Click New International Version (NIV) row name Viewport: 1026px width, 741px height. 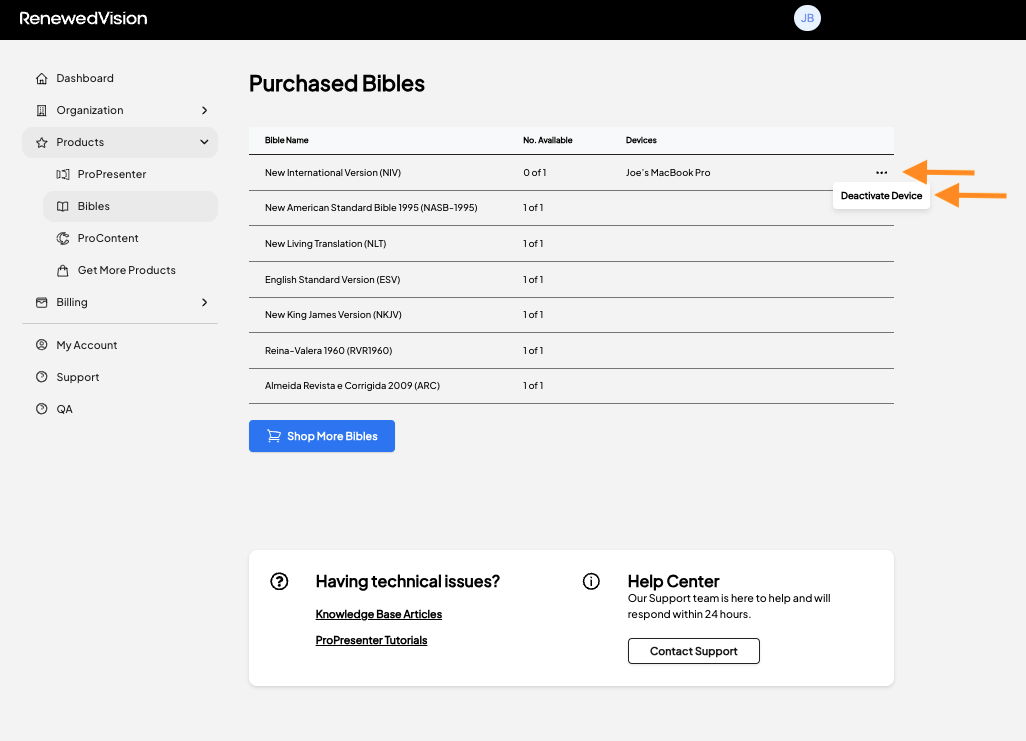coord(333,173)
